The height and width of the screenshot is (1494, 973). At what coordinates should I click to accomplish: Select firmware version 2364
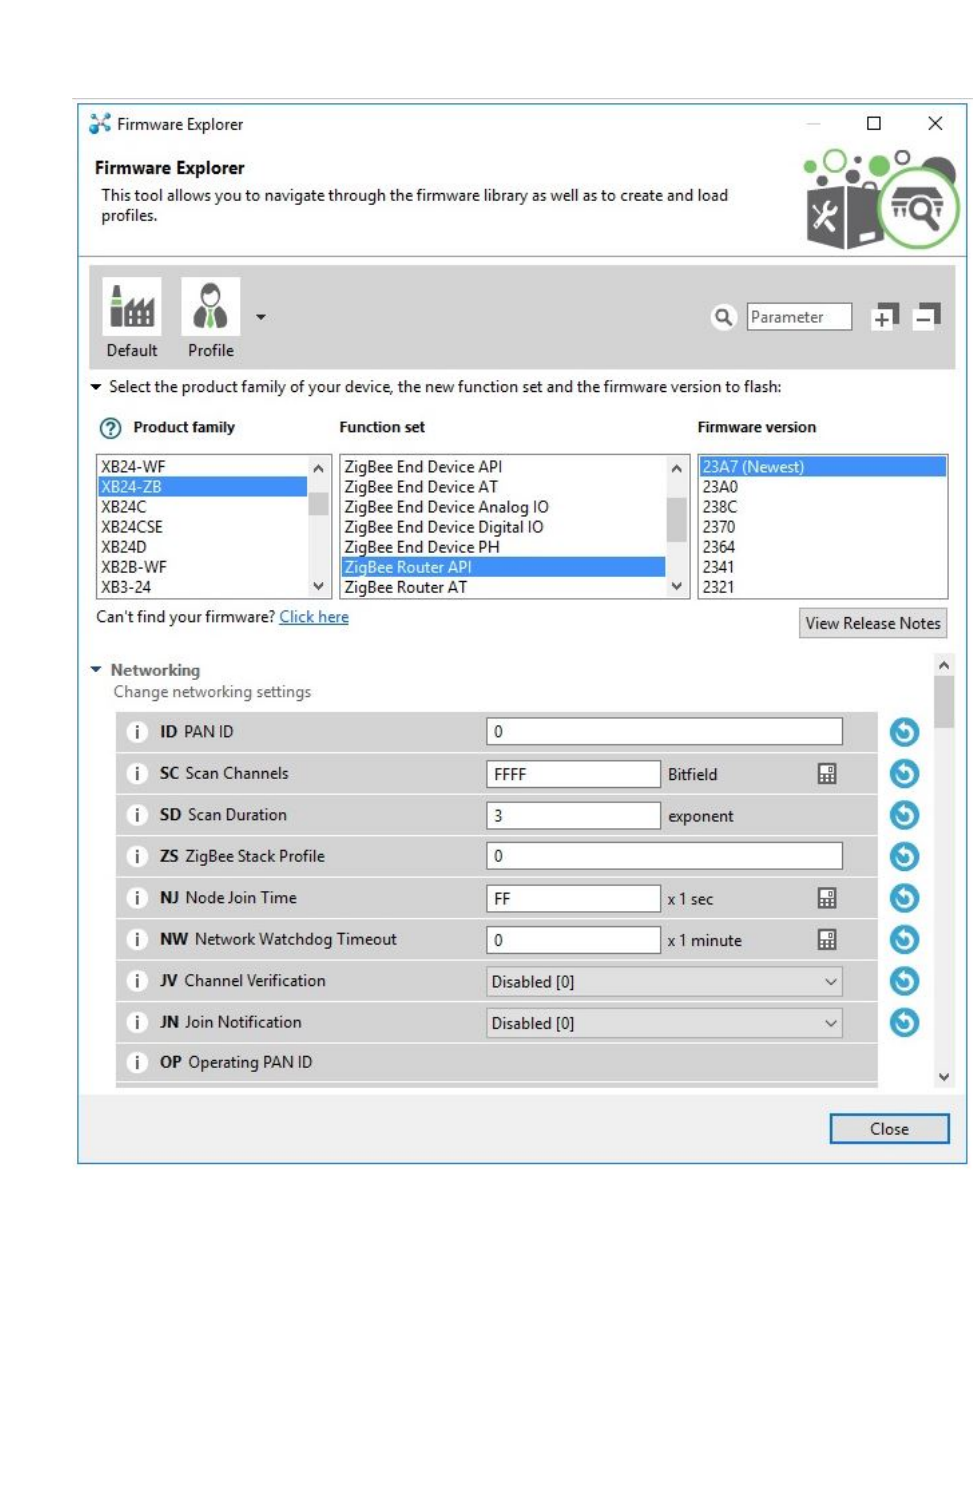click(822, 547)
